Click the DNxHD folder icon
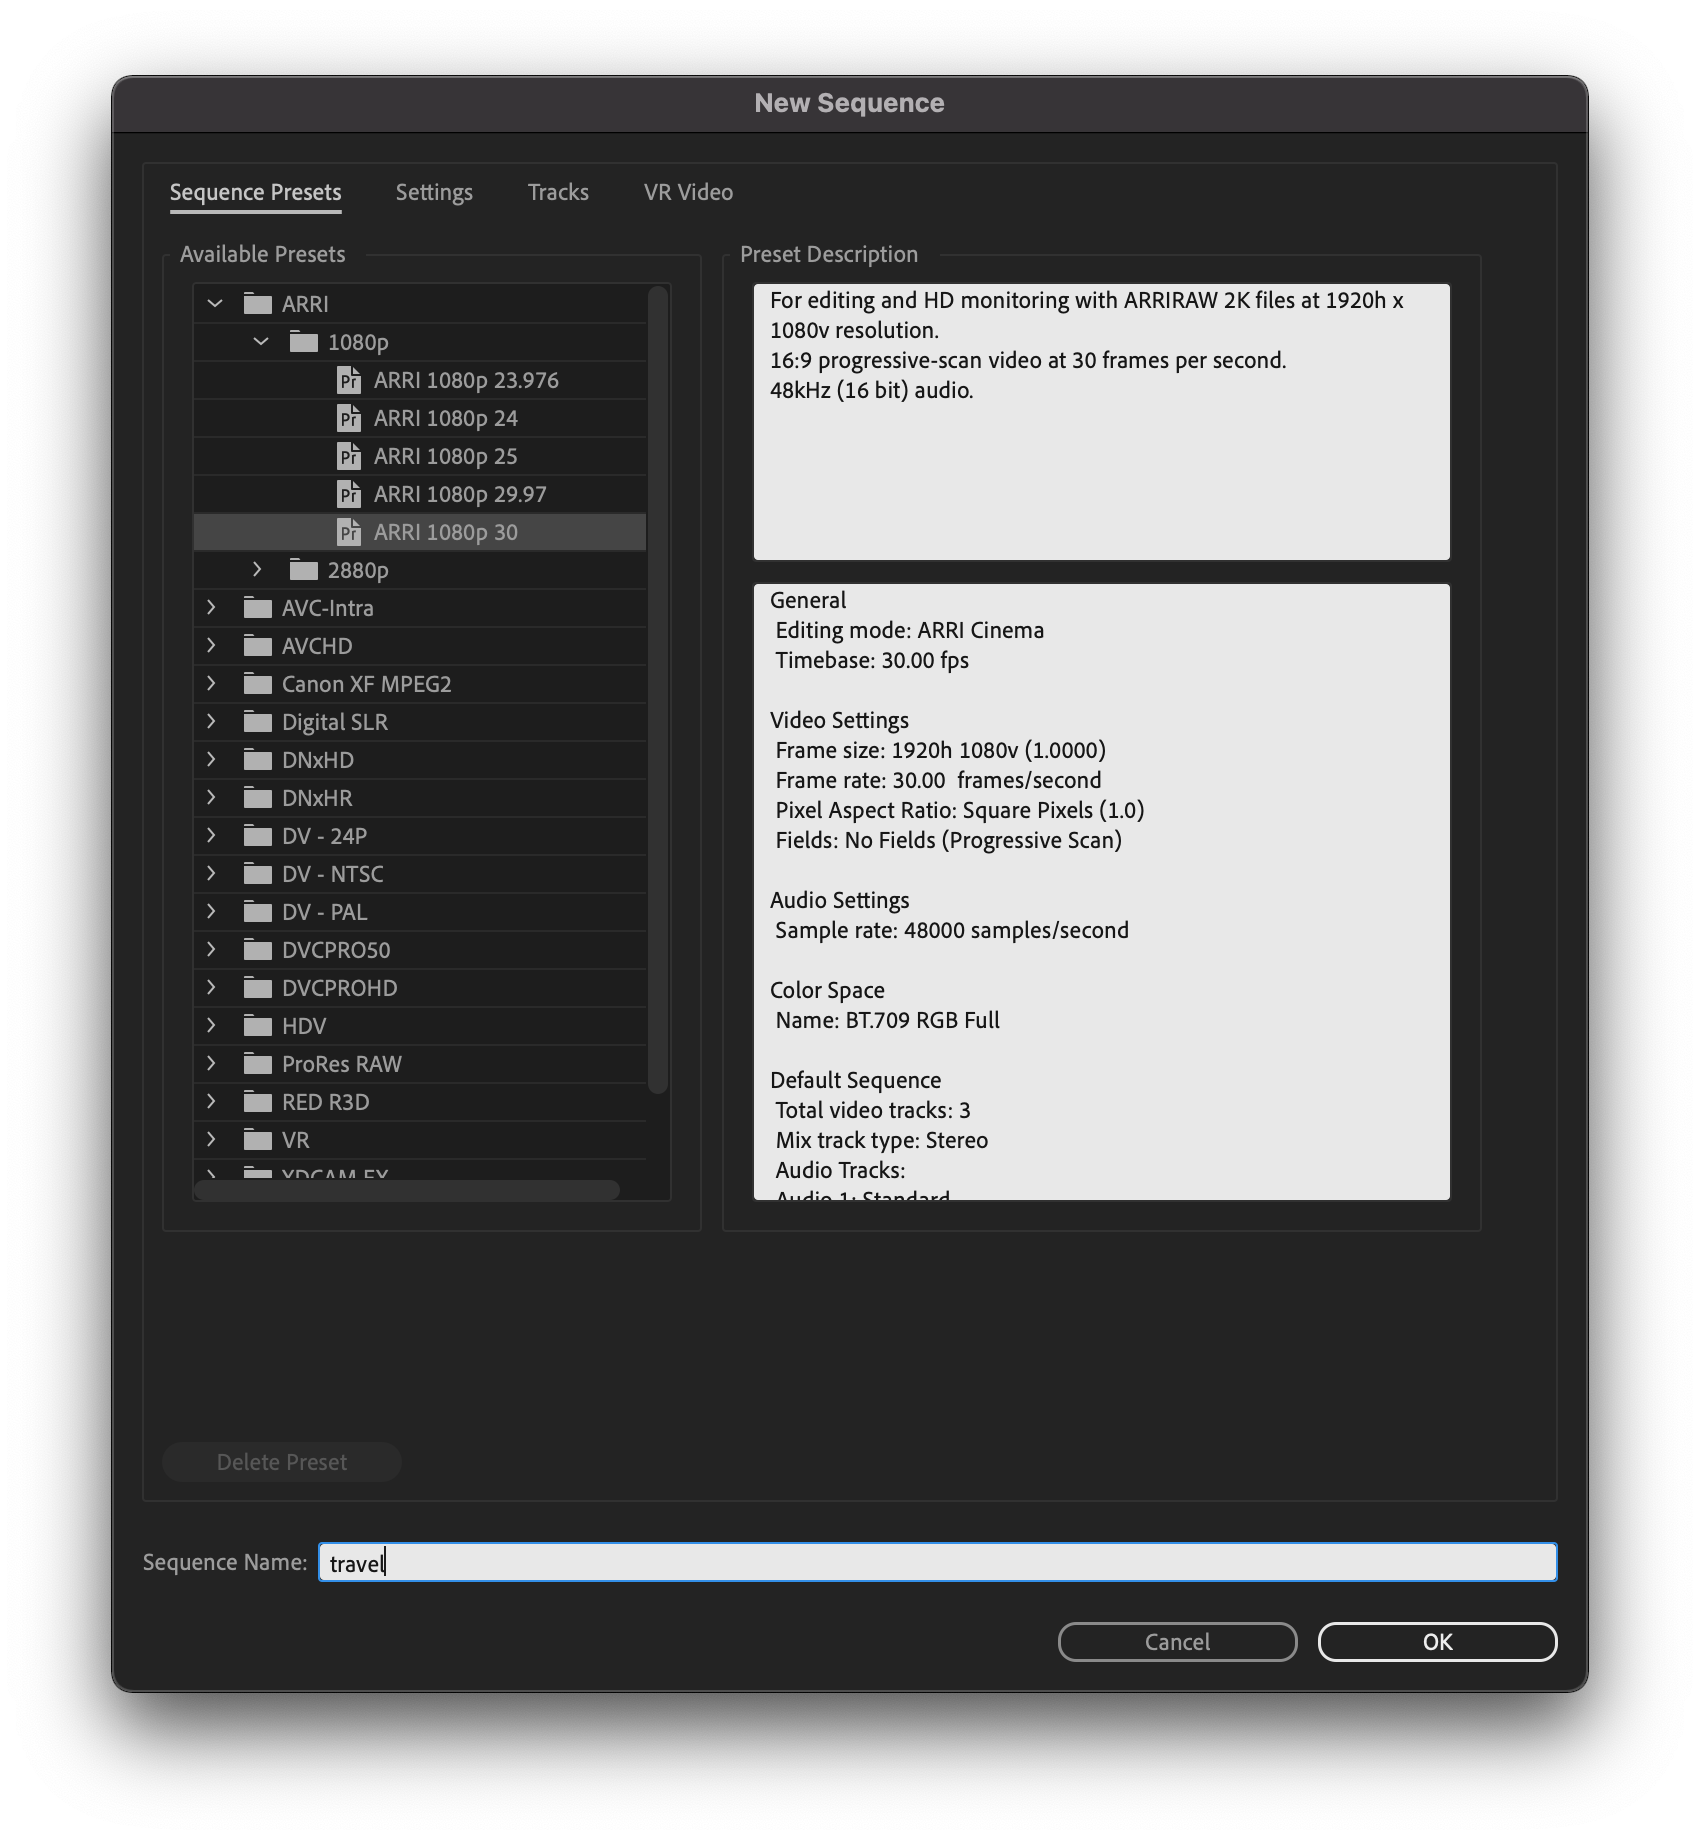Viewport: 1700px width, 1840px height. pyautogui.click(x=258, y=760)
